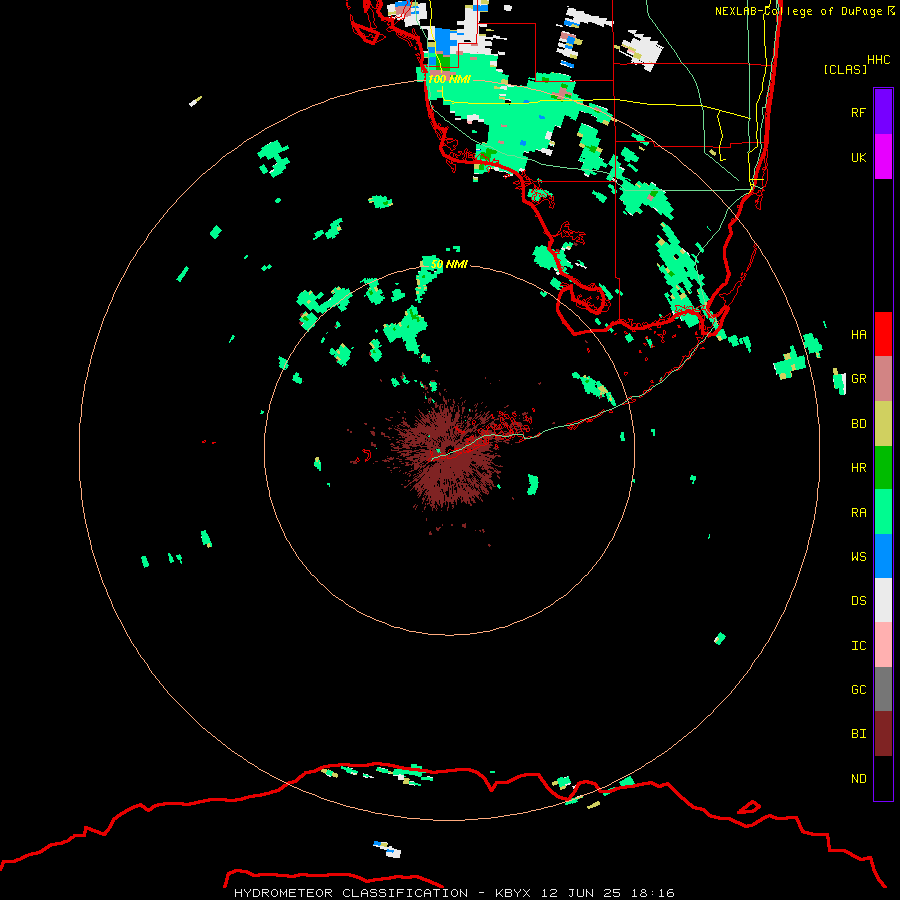Click the '[CLAS]' units label

click(x=845, y=69)
